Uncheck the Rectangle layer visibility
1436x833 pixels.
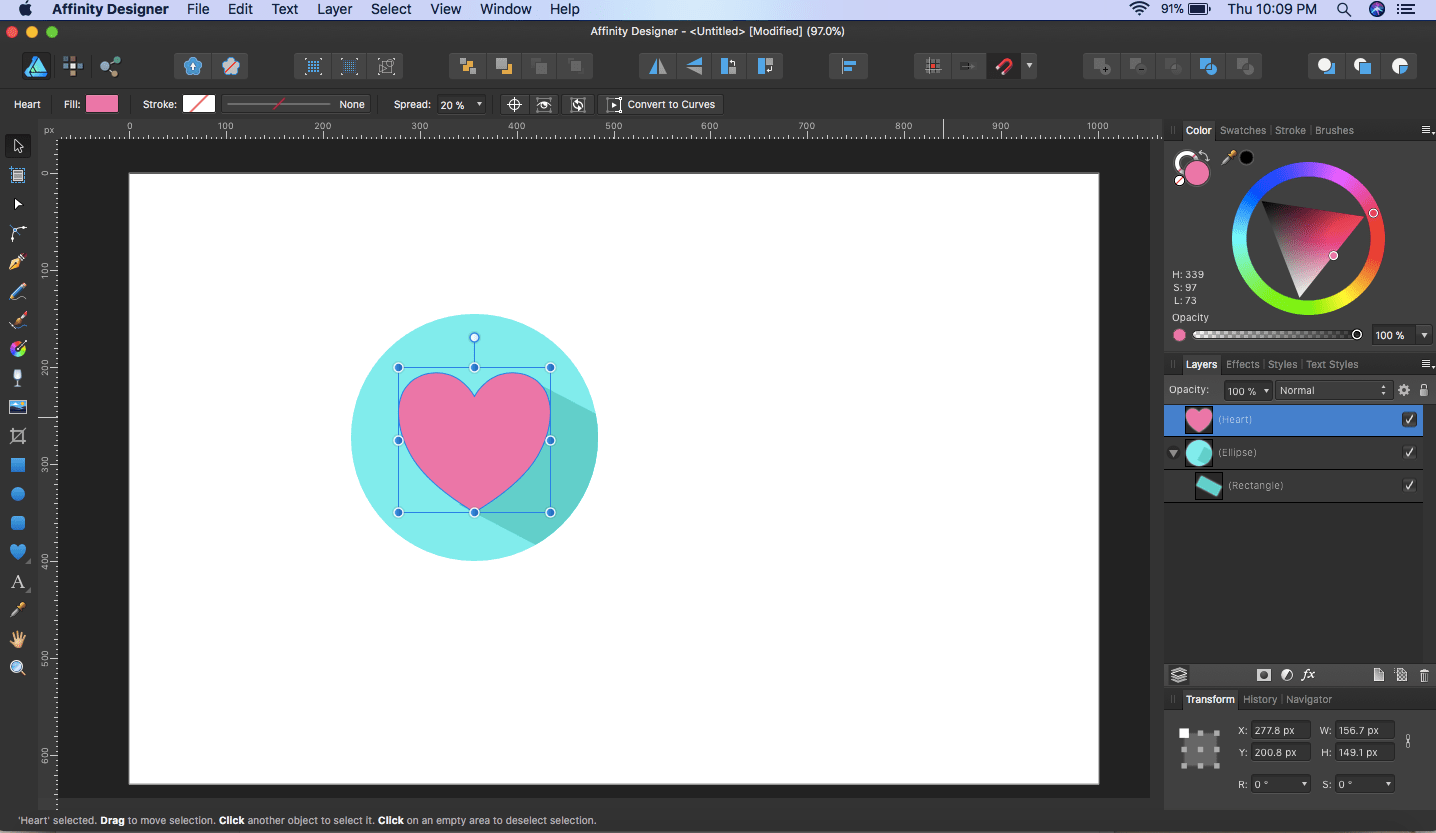click(x=1409, y=486)
